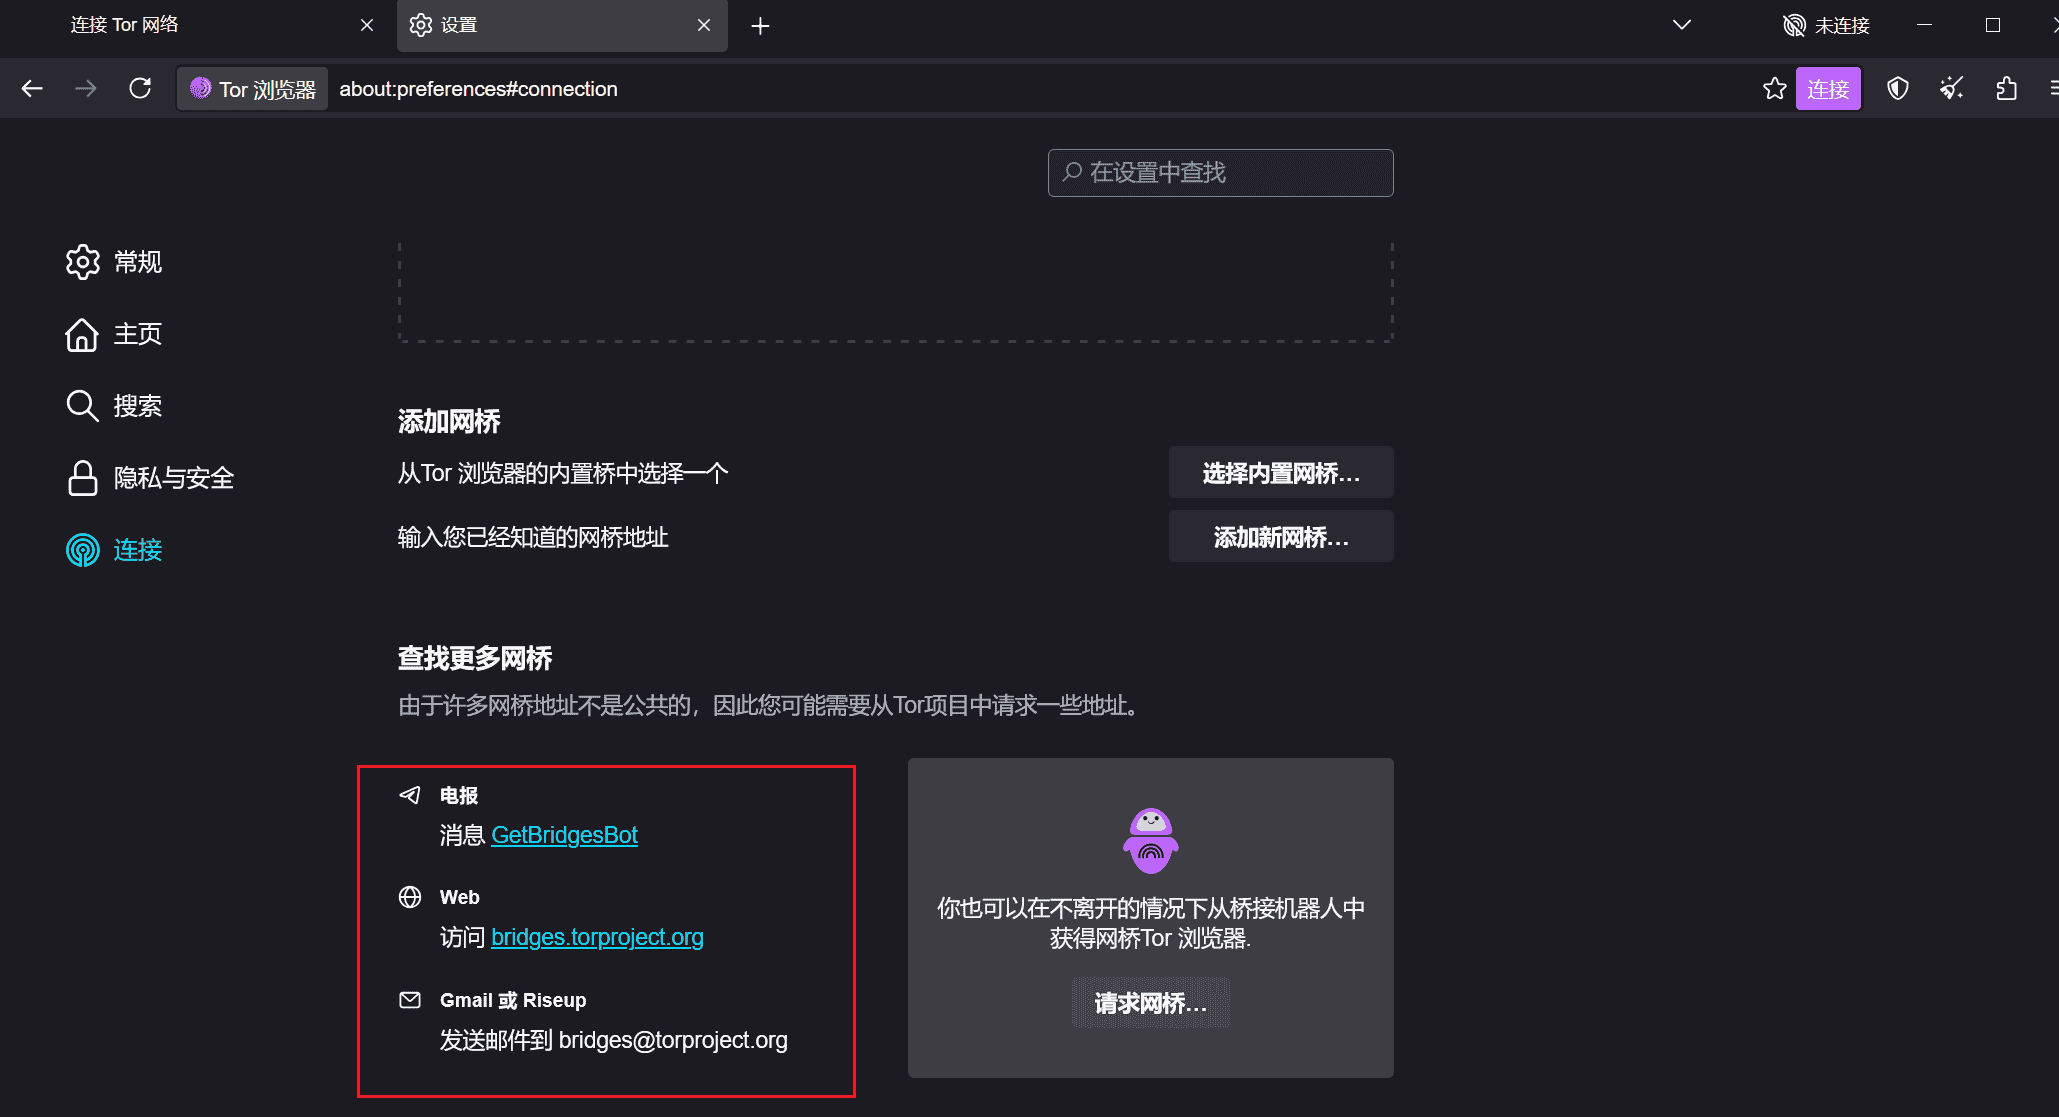Click the bridge bot mascot image
This screenshot has height=1117, width=2059.
pyautogui.click(x=1151, y=840)
